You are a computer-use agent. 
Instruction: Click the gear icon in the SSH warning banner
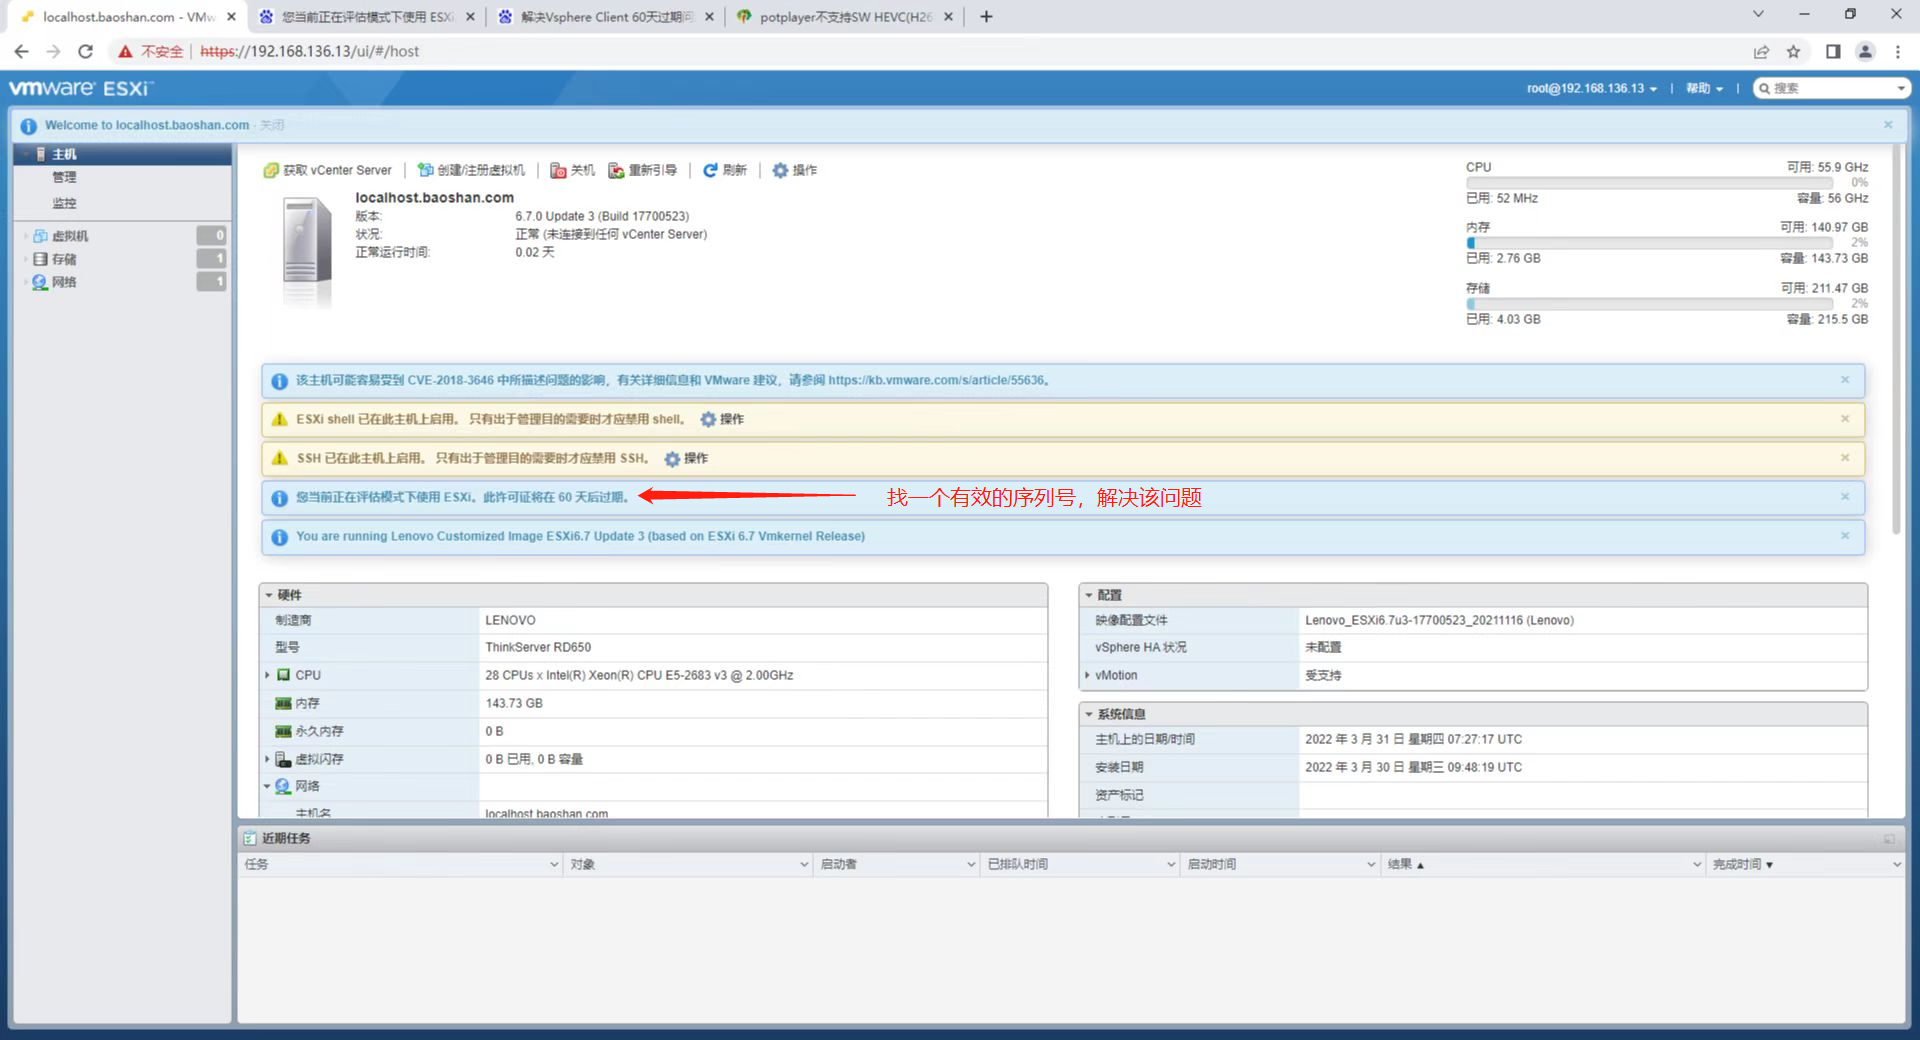click(672, 458)
